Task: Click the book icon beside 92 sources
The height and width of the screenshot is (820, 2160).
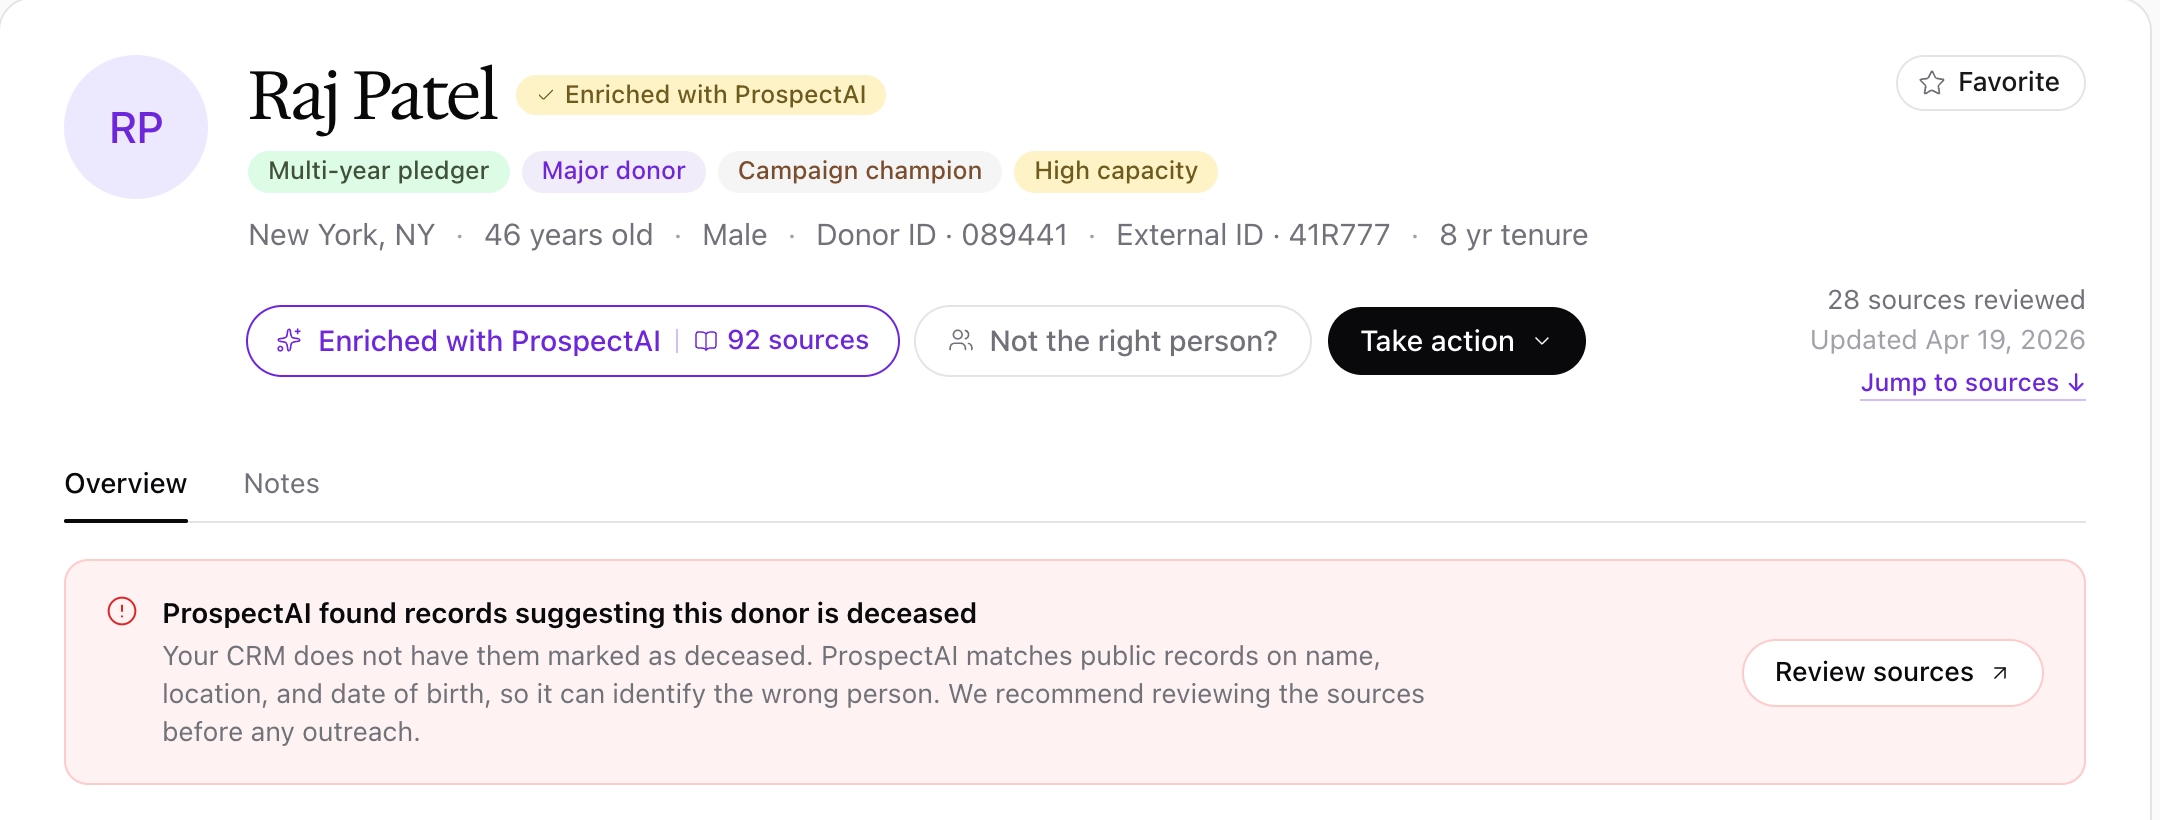Action: pos(706,341)
